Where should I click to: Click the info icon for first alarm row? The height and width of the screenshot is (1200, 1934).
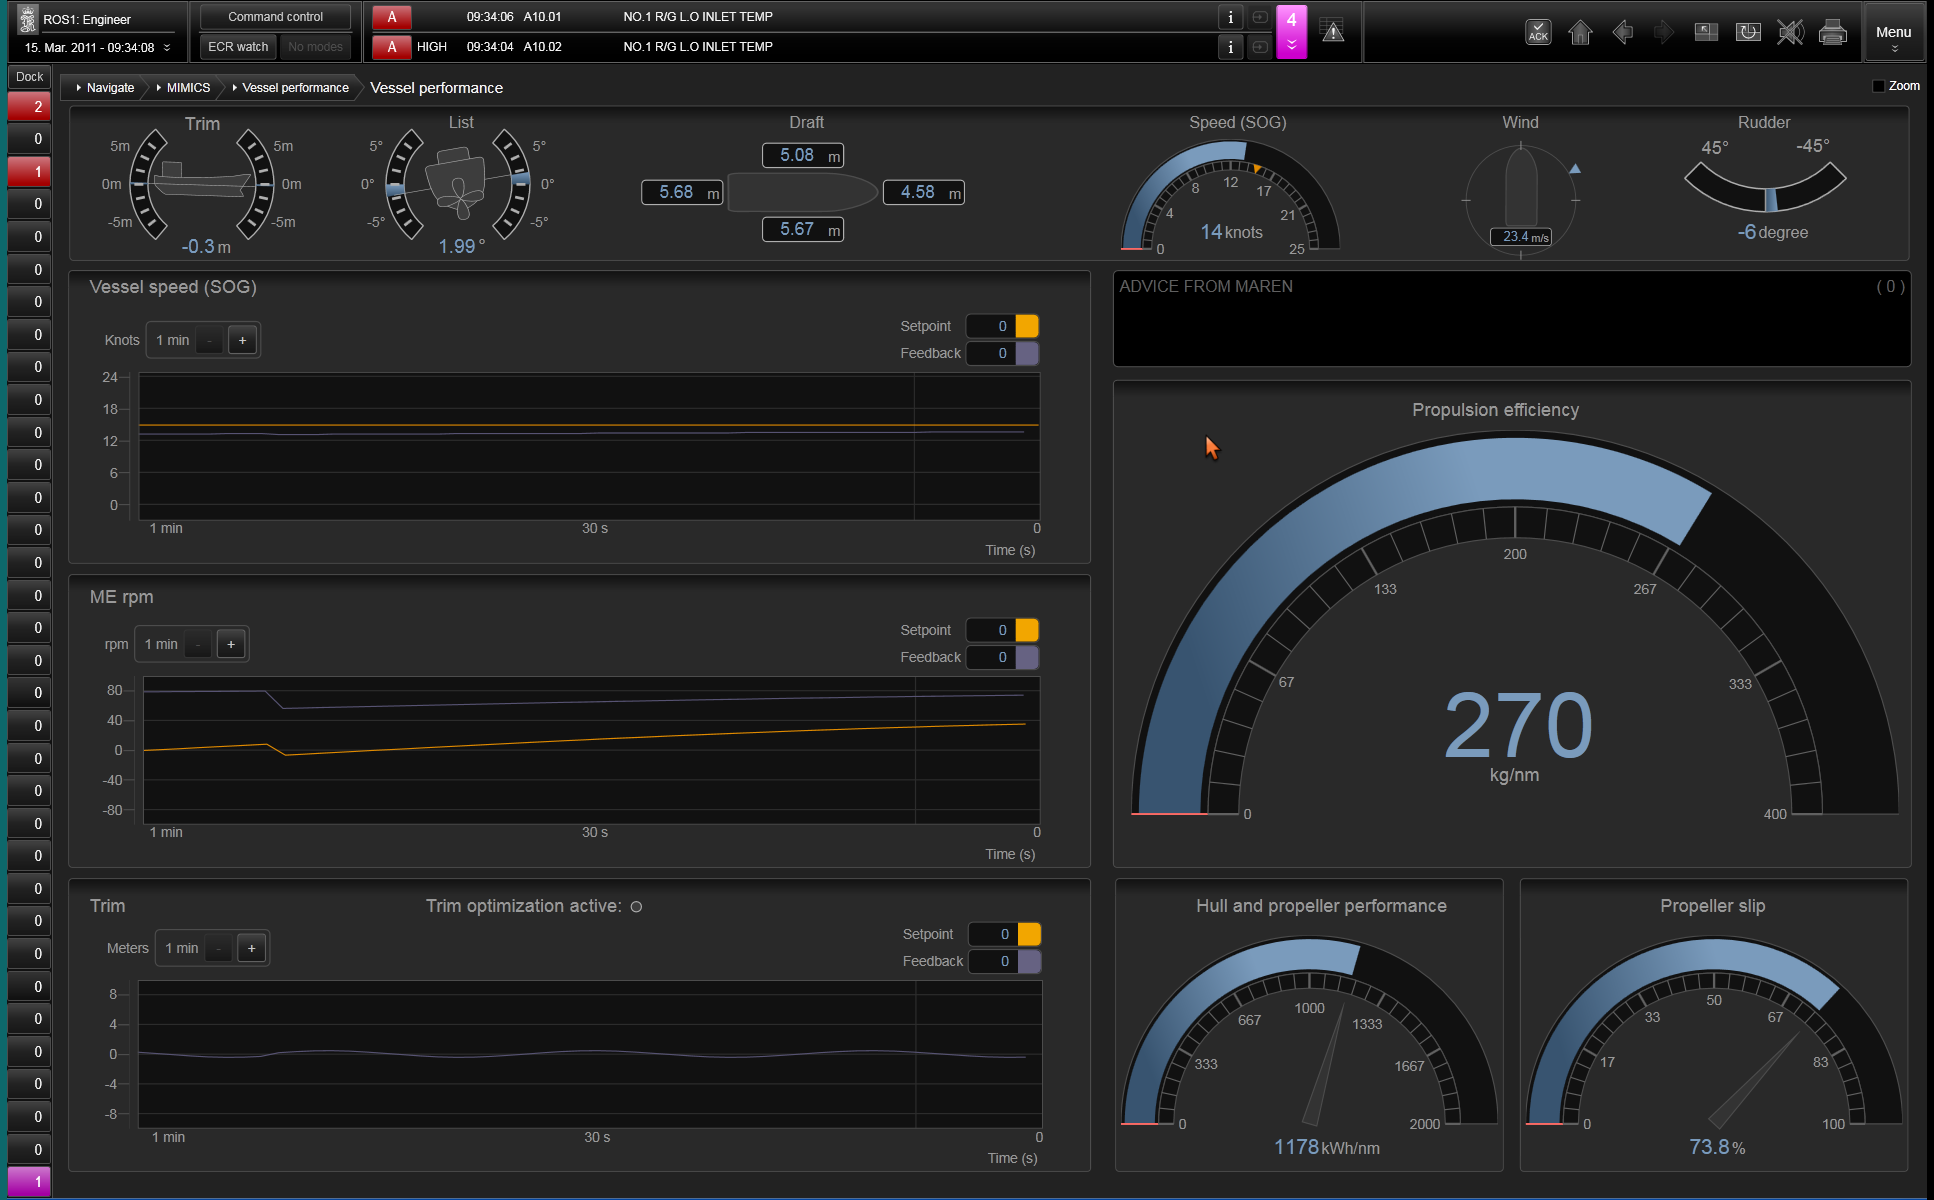click(x=1230, y=17)
